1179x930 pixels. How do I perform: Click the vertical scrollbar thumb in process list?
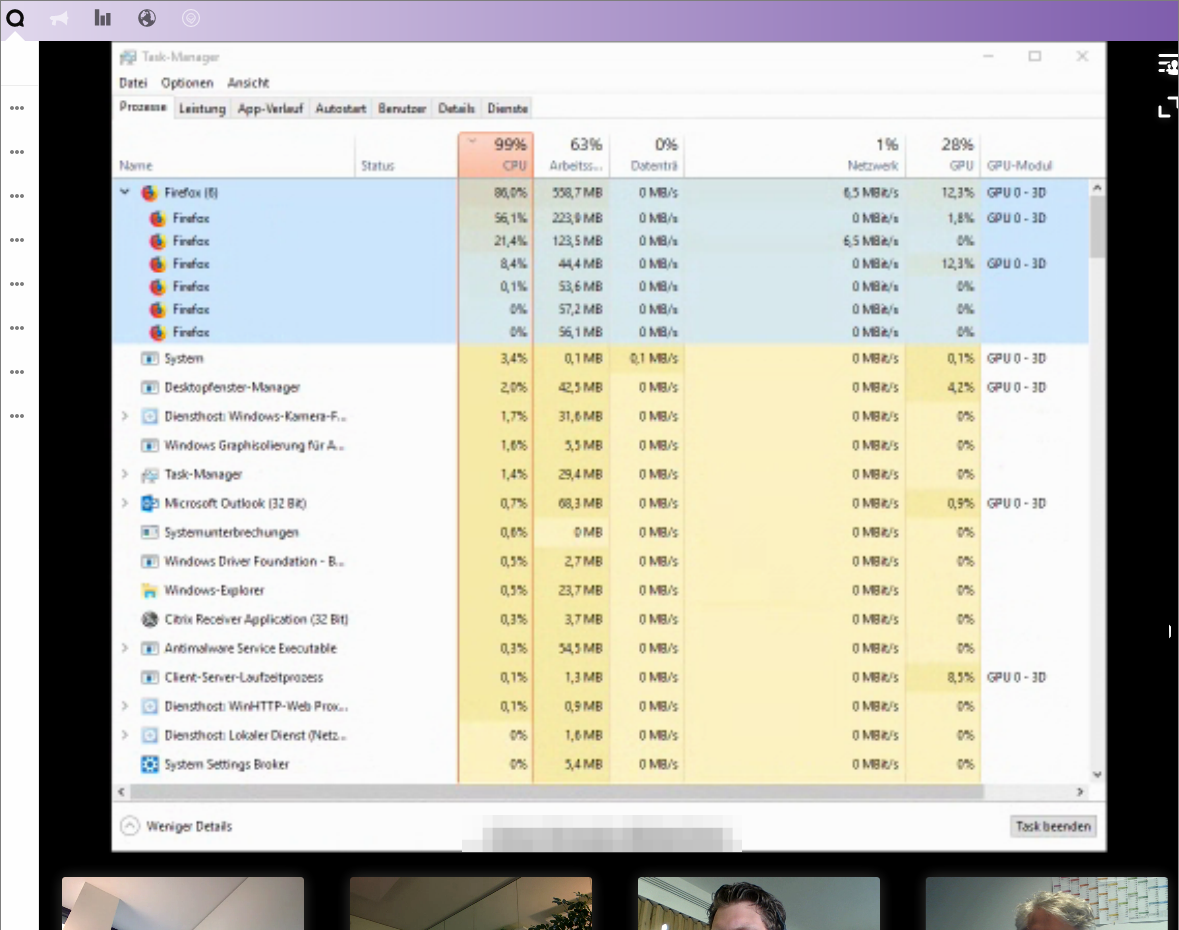click(x=1096, y=226)
